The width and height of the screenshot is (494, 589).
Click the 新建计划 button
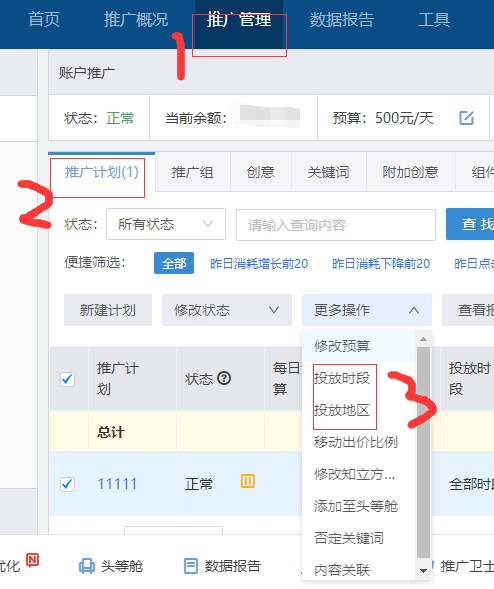pos(108,310)
